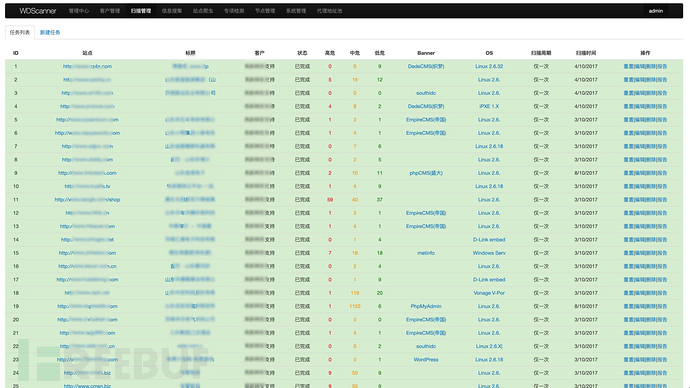This screenshot has width=690, height=388.
Task: Click Linux 2.6.32 OS link
Action: point(489,66)
